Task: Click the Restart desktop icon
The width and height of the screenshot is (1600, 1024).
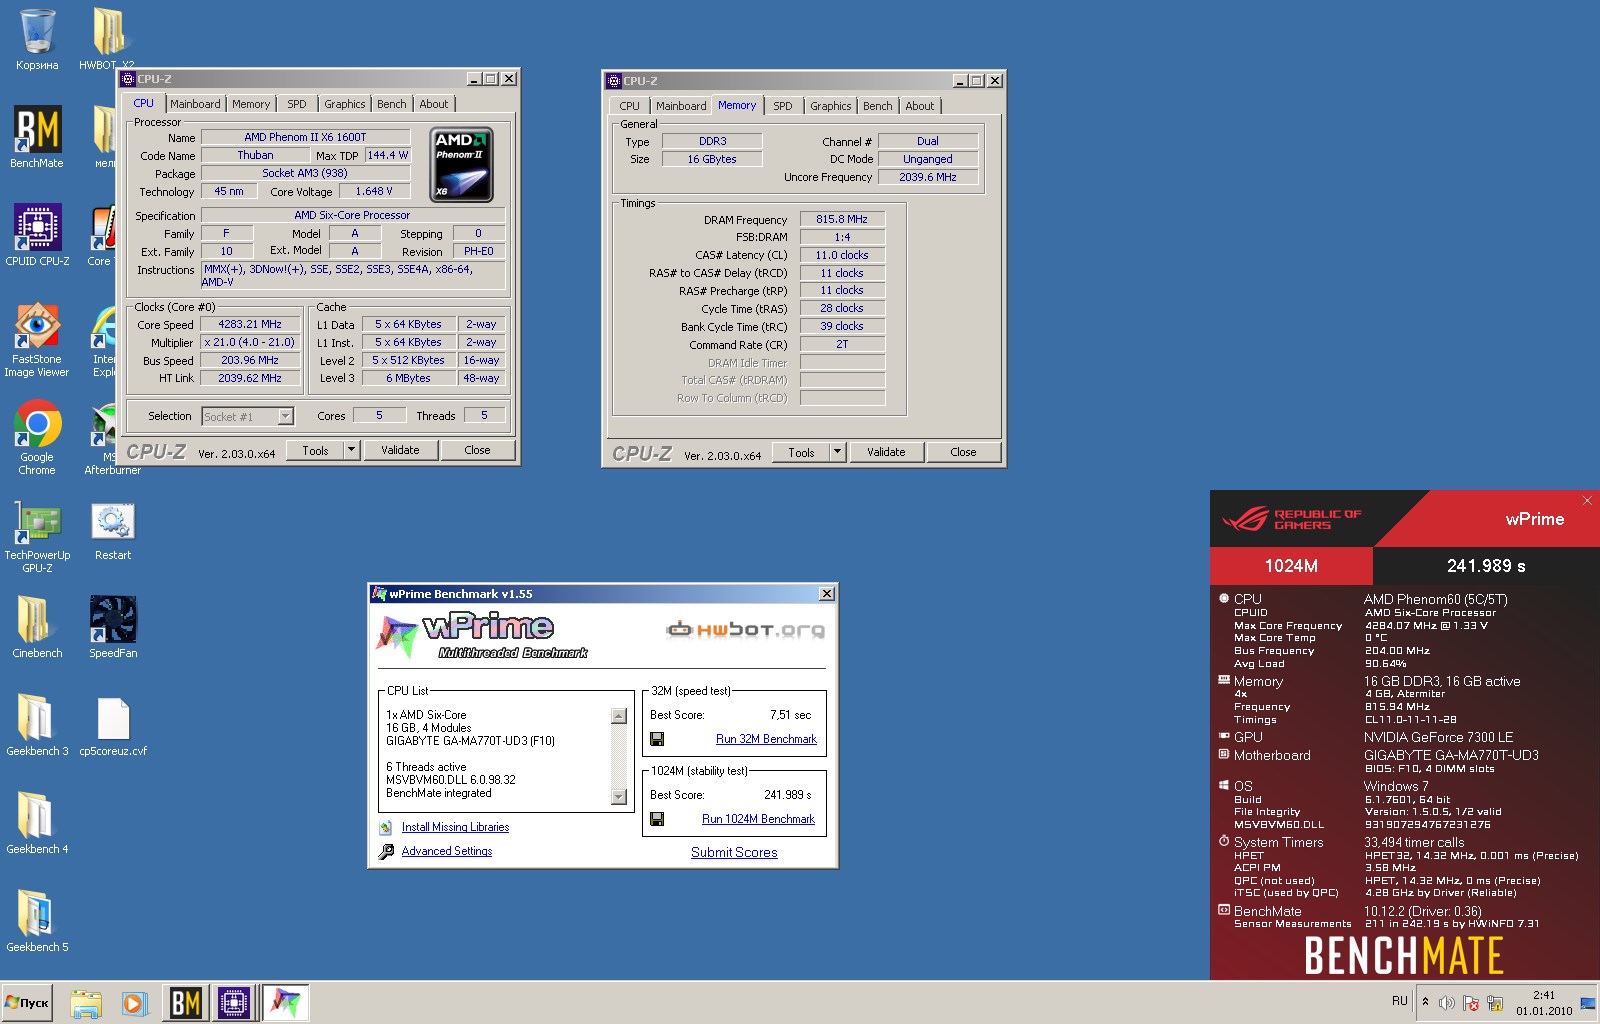Action: (113, 530)
